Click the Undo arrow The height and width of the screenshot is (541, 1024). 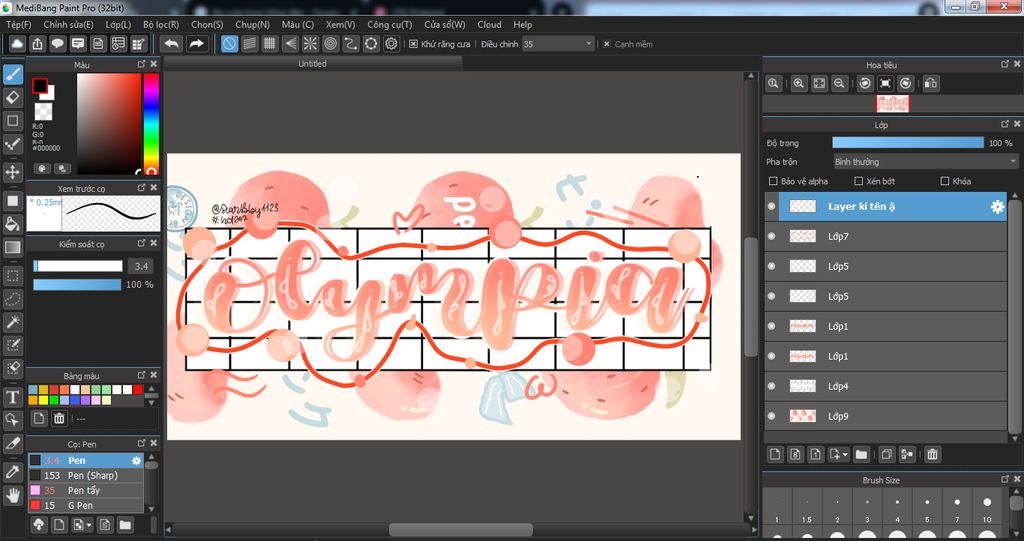[x=172, y=44]
